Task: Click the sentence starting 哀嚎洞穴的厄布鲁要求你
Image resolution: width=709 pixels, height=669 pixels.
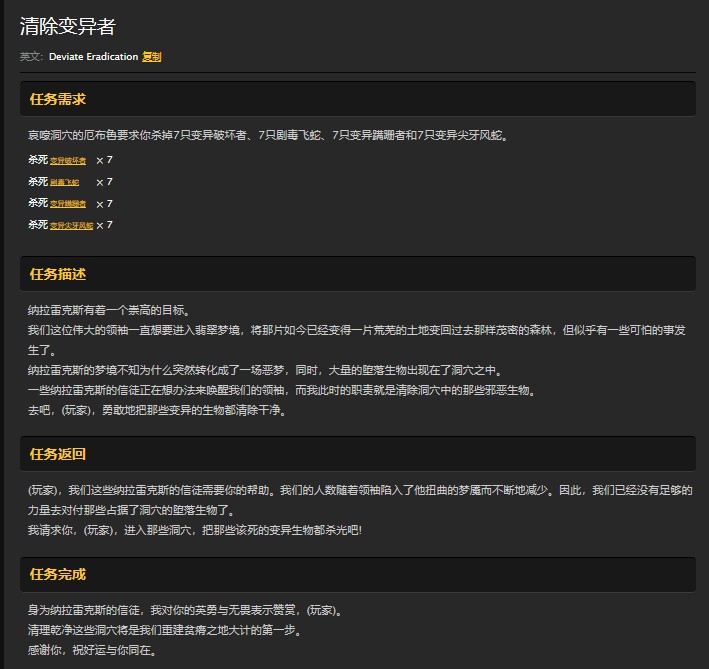Action: point(268,135)
